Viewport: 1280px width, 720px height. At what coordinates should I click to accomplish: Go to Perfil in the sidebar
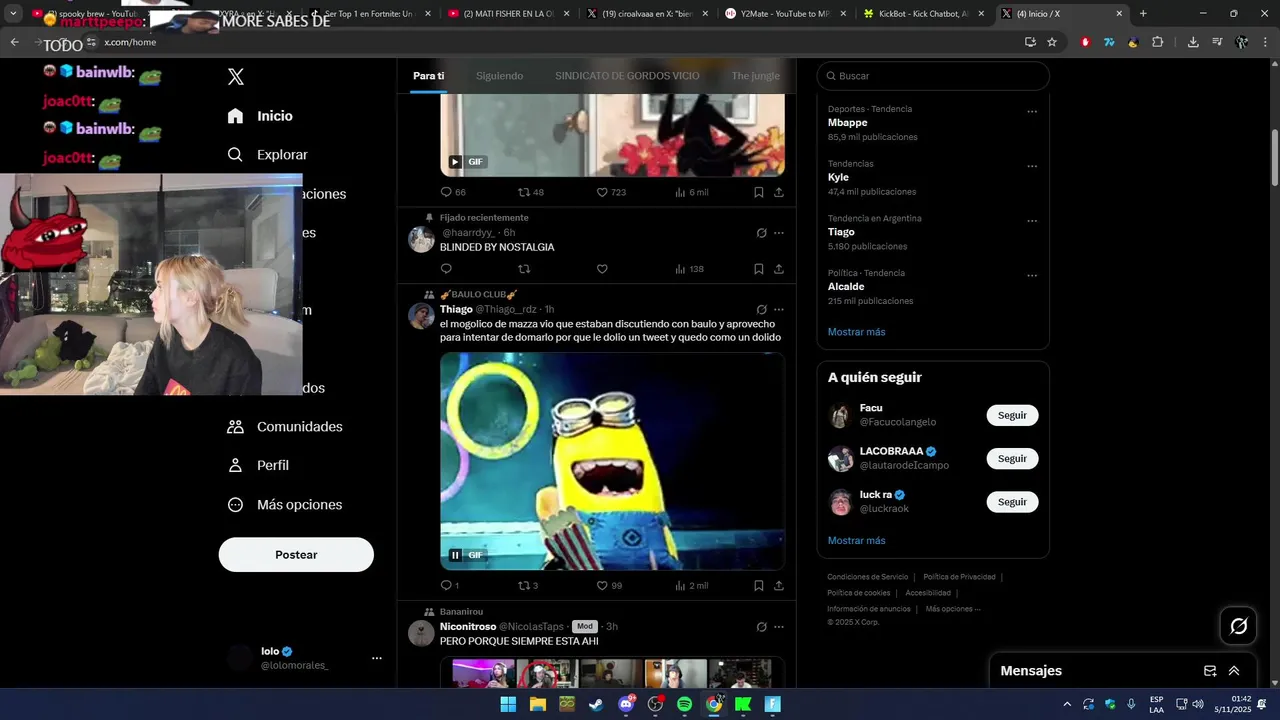pyautogui.click(x=258, y=466)
